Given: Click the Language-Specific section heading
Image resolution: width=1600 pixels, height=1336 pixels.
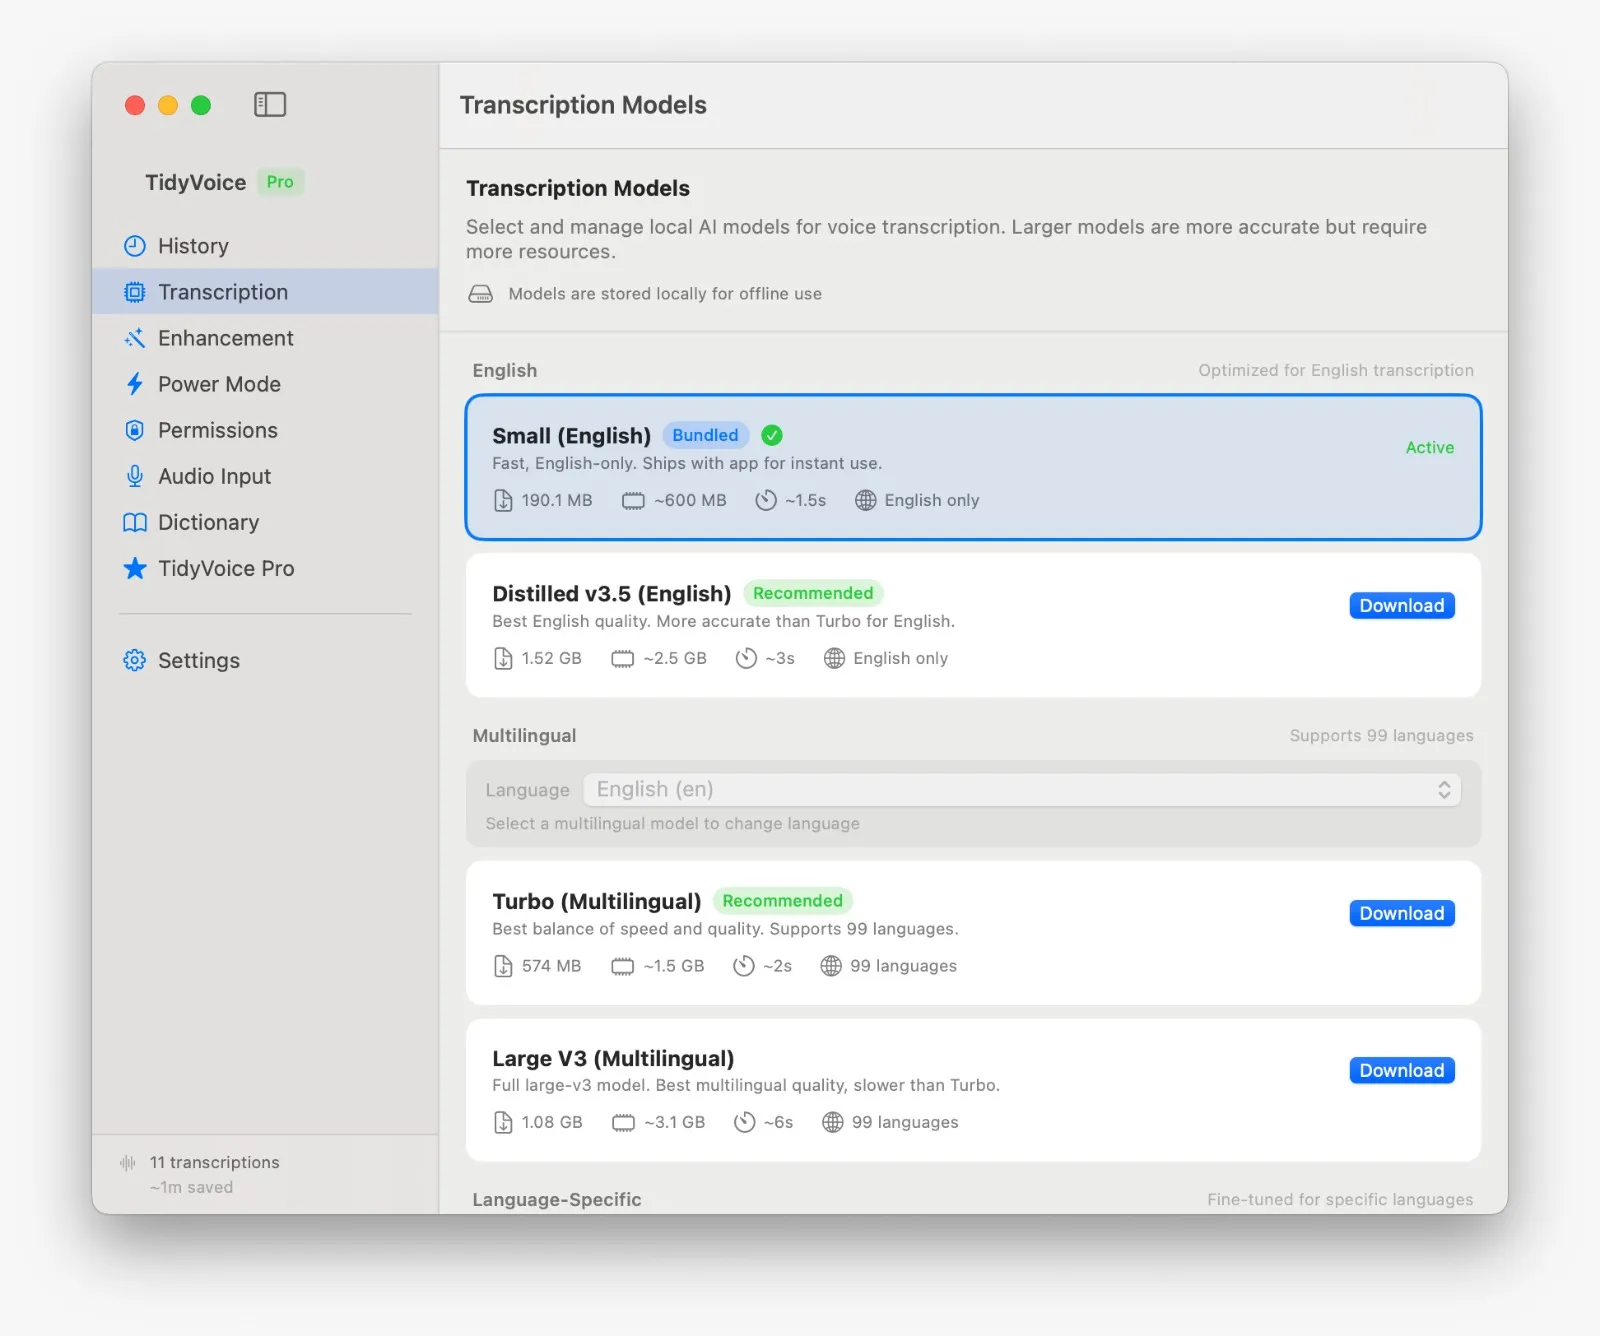Looking at the screenshot, I should [557, 1199].
